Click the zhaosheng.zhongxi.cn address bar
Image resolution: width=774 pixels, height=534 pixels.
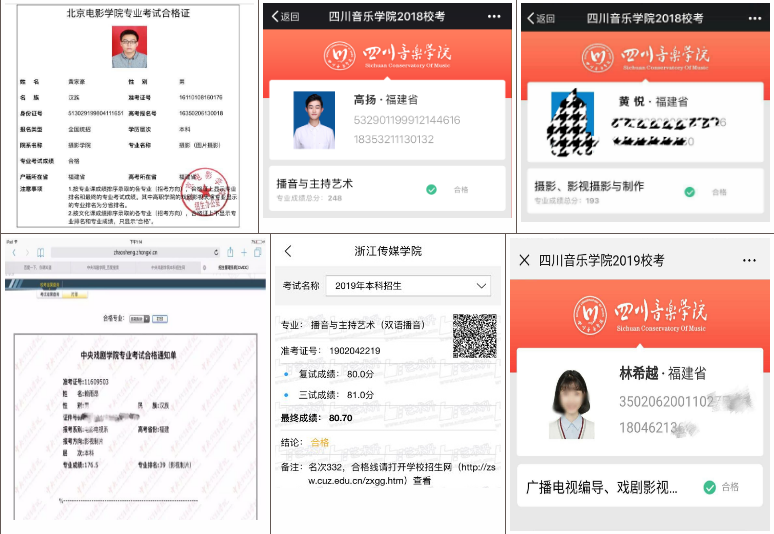coord(135,252)
